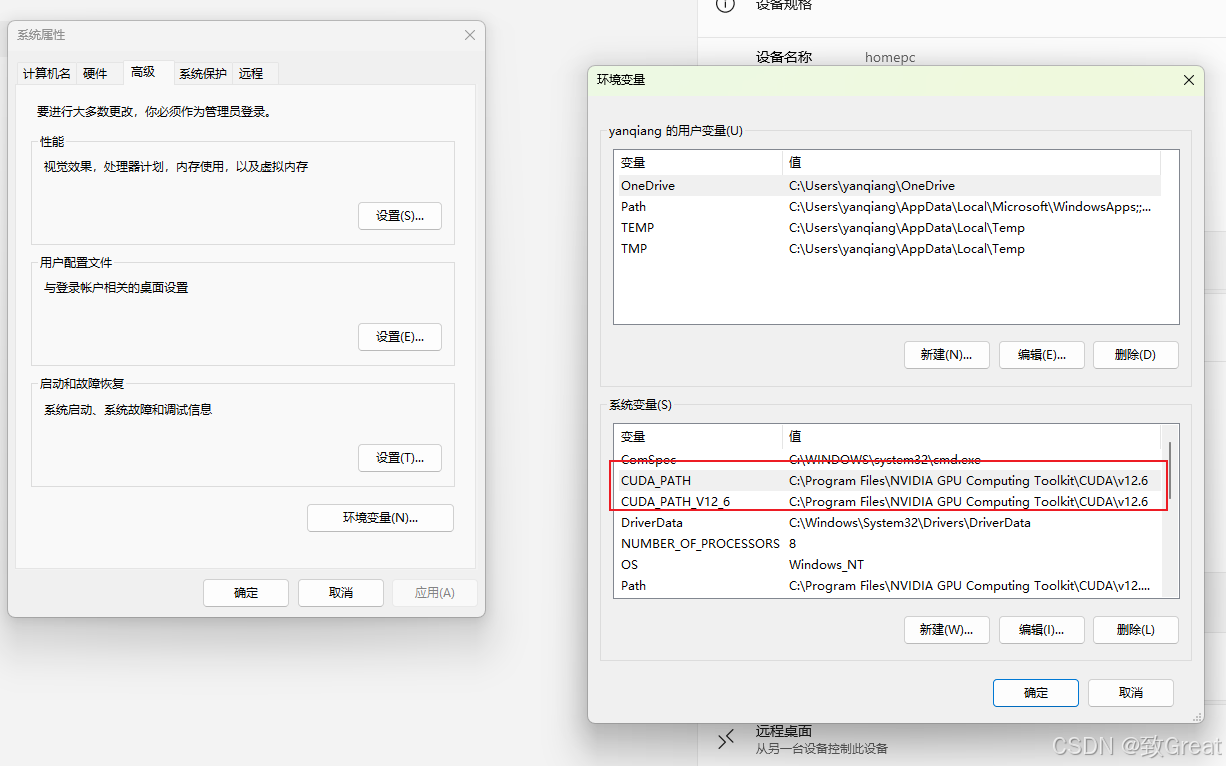Click 编辑(I)... for system variables
Screen dimensions: 1226x766
[x=1042, y=630]
